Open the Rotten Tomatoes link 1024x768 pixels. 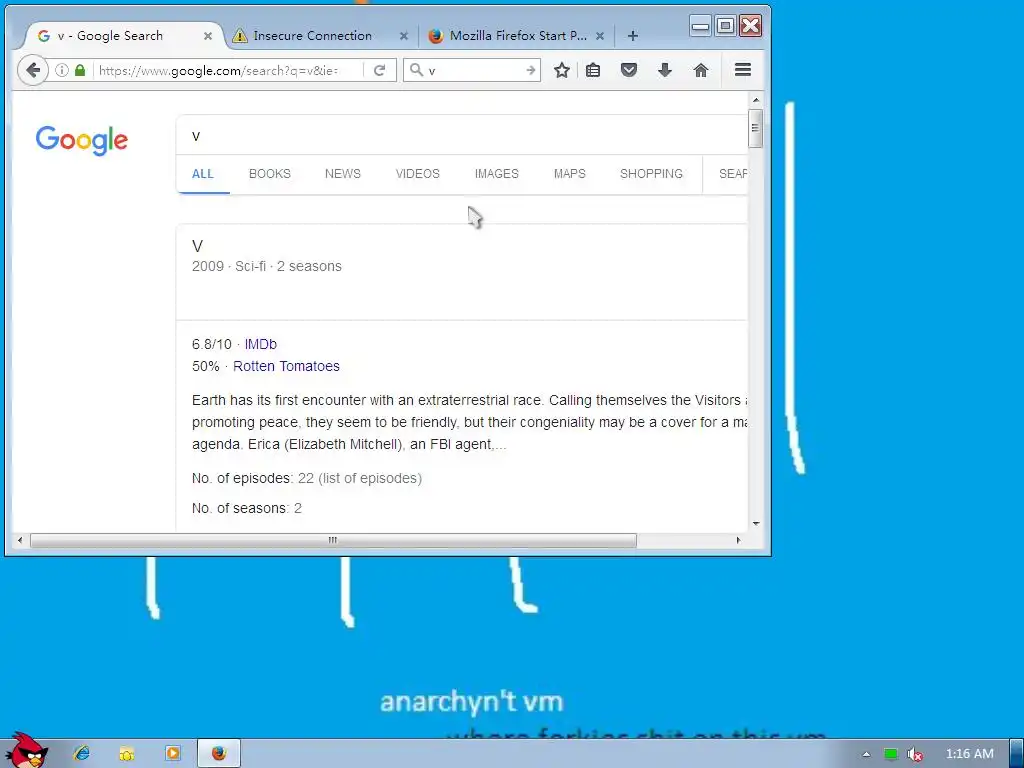point(286,366)
